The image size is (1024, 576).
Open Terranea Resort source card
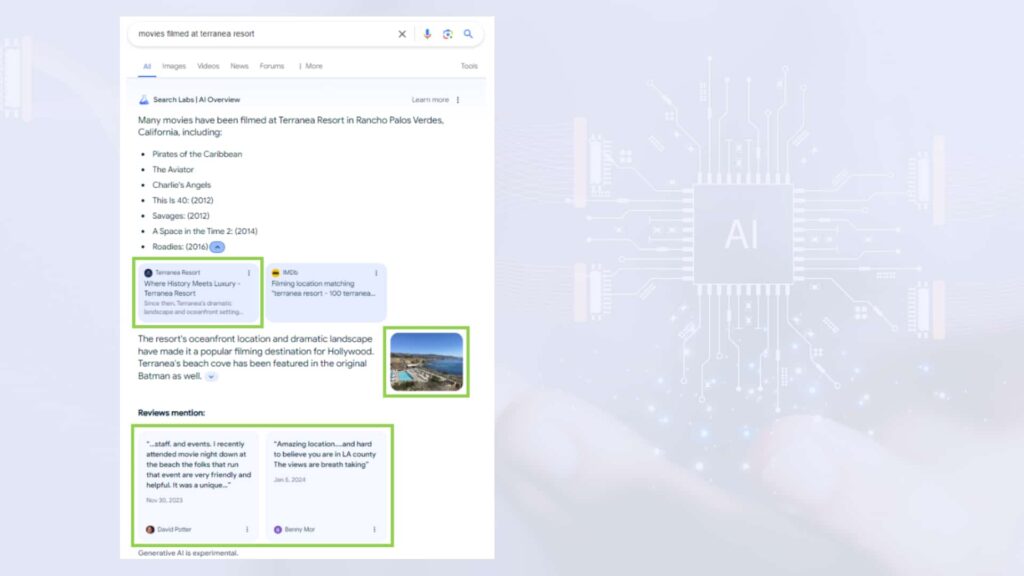[197, 292]
